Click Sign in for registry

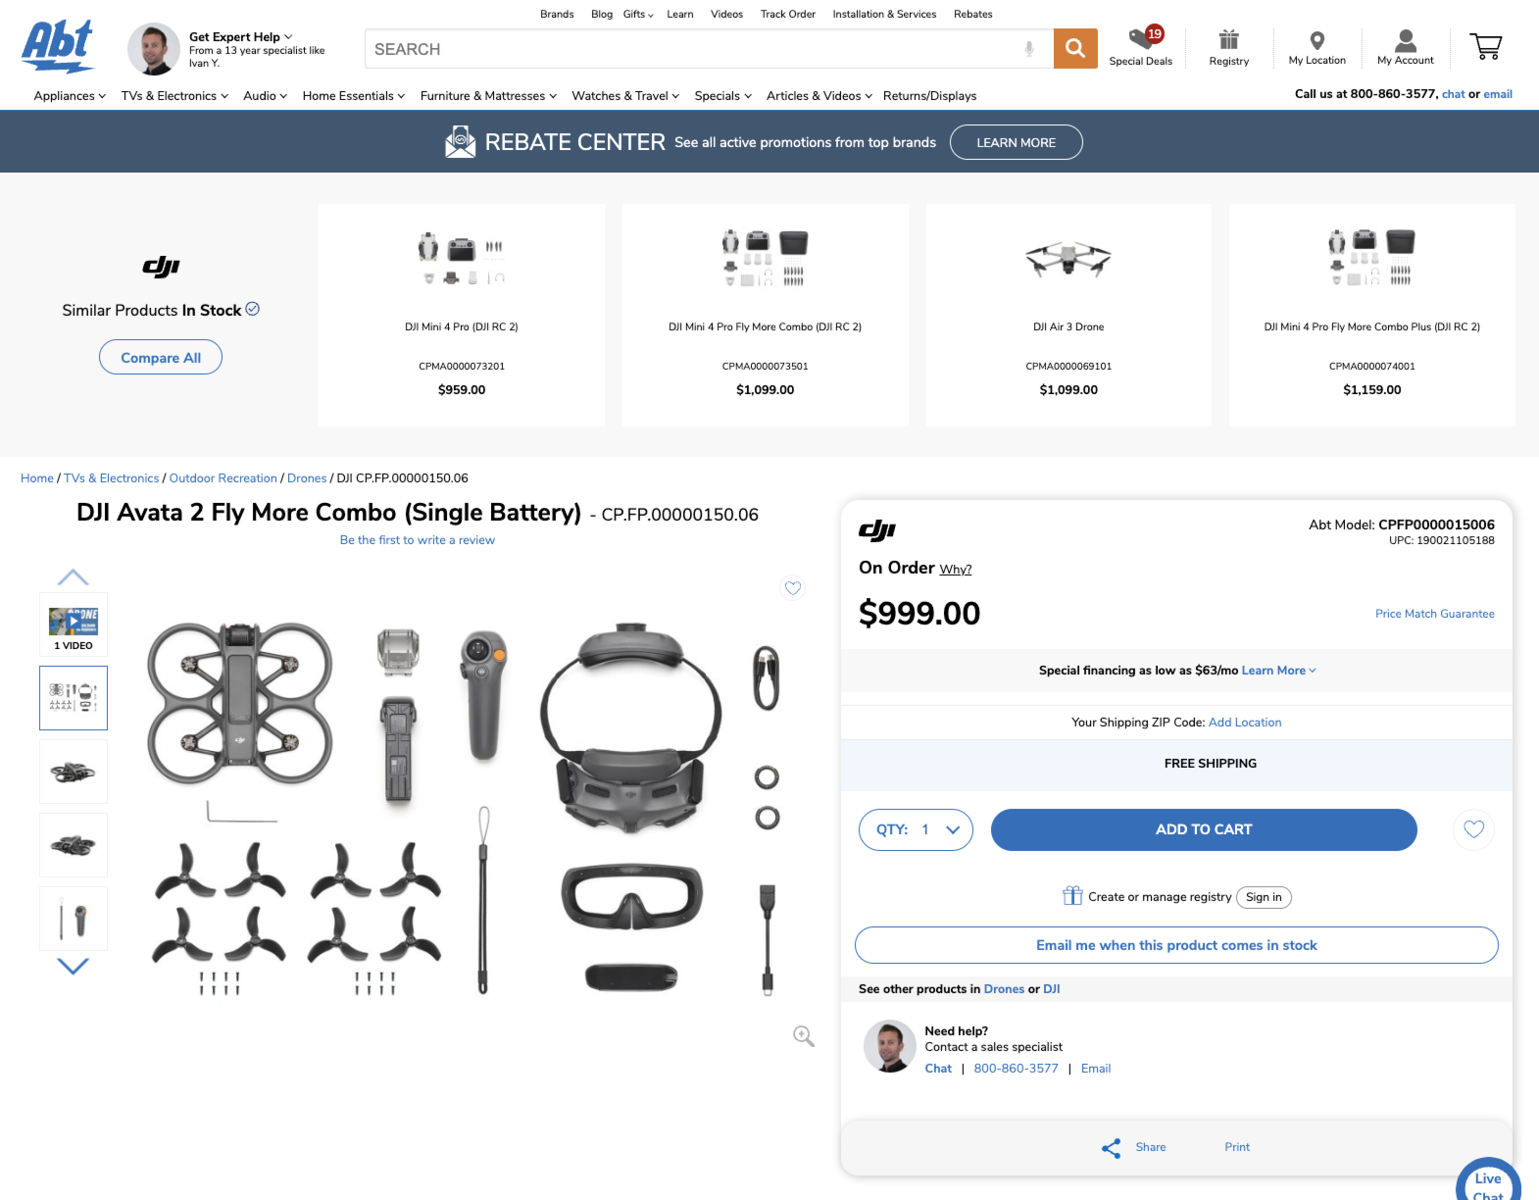[x=1264, y=897]
